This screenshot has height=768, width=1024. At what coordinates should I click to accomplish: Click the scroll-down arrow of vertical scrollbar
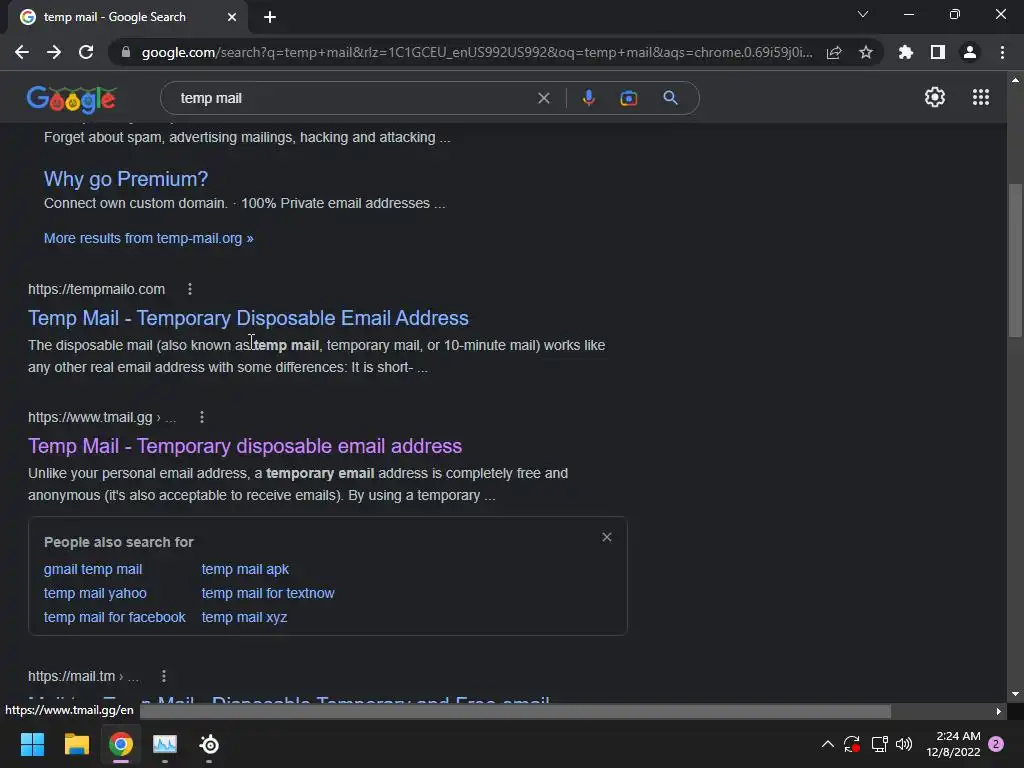click(1015, 694)
